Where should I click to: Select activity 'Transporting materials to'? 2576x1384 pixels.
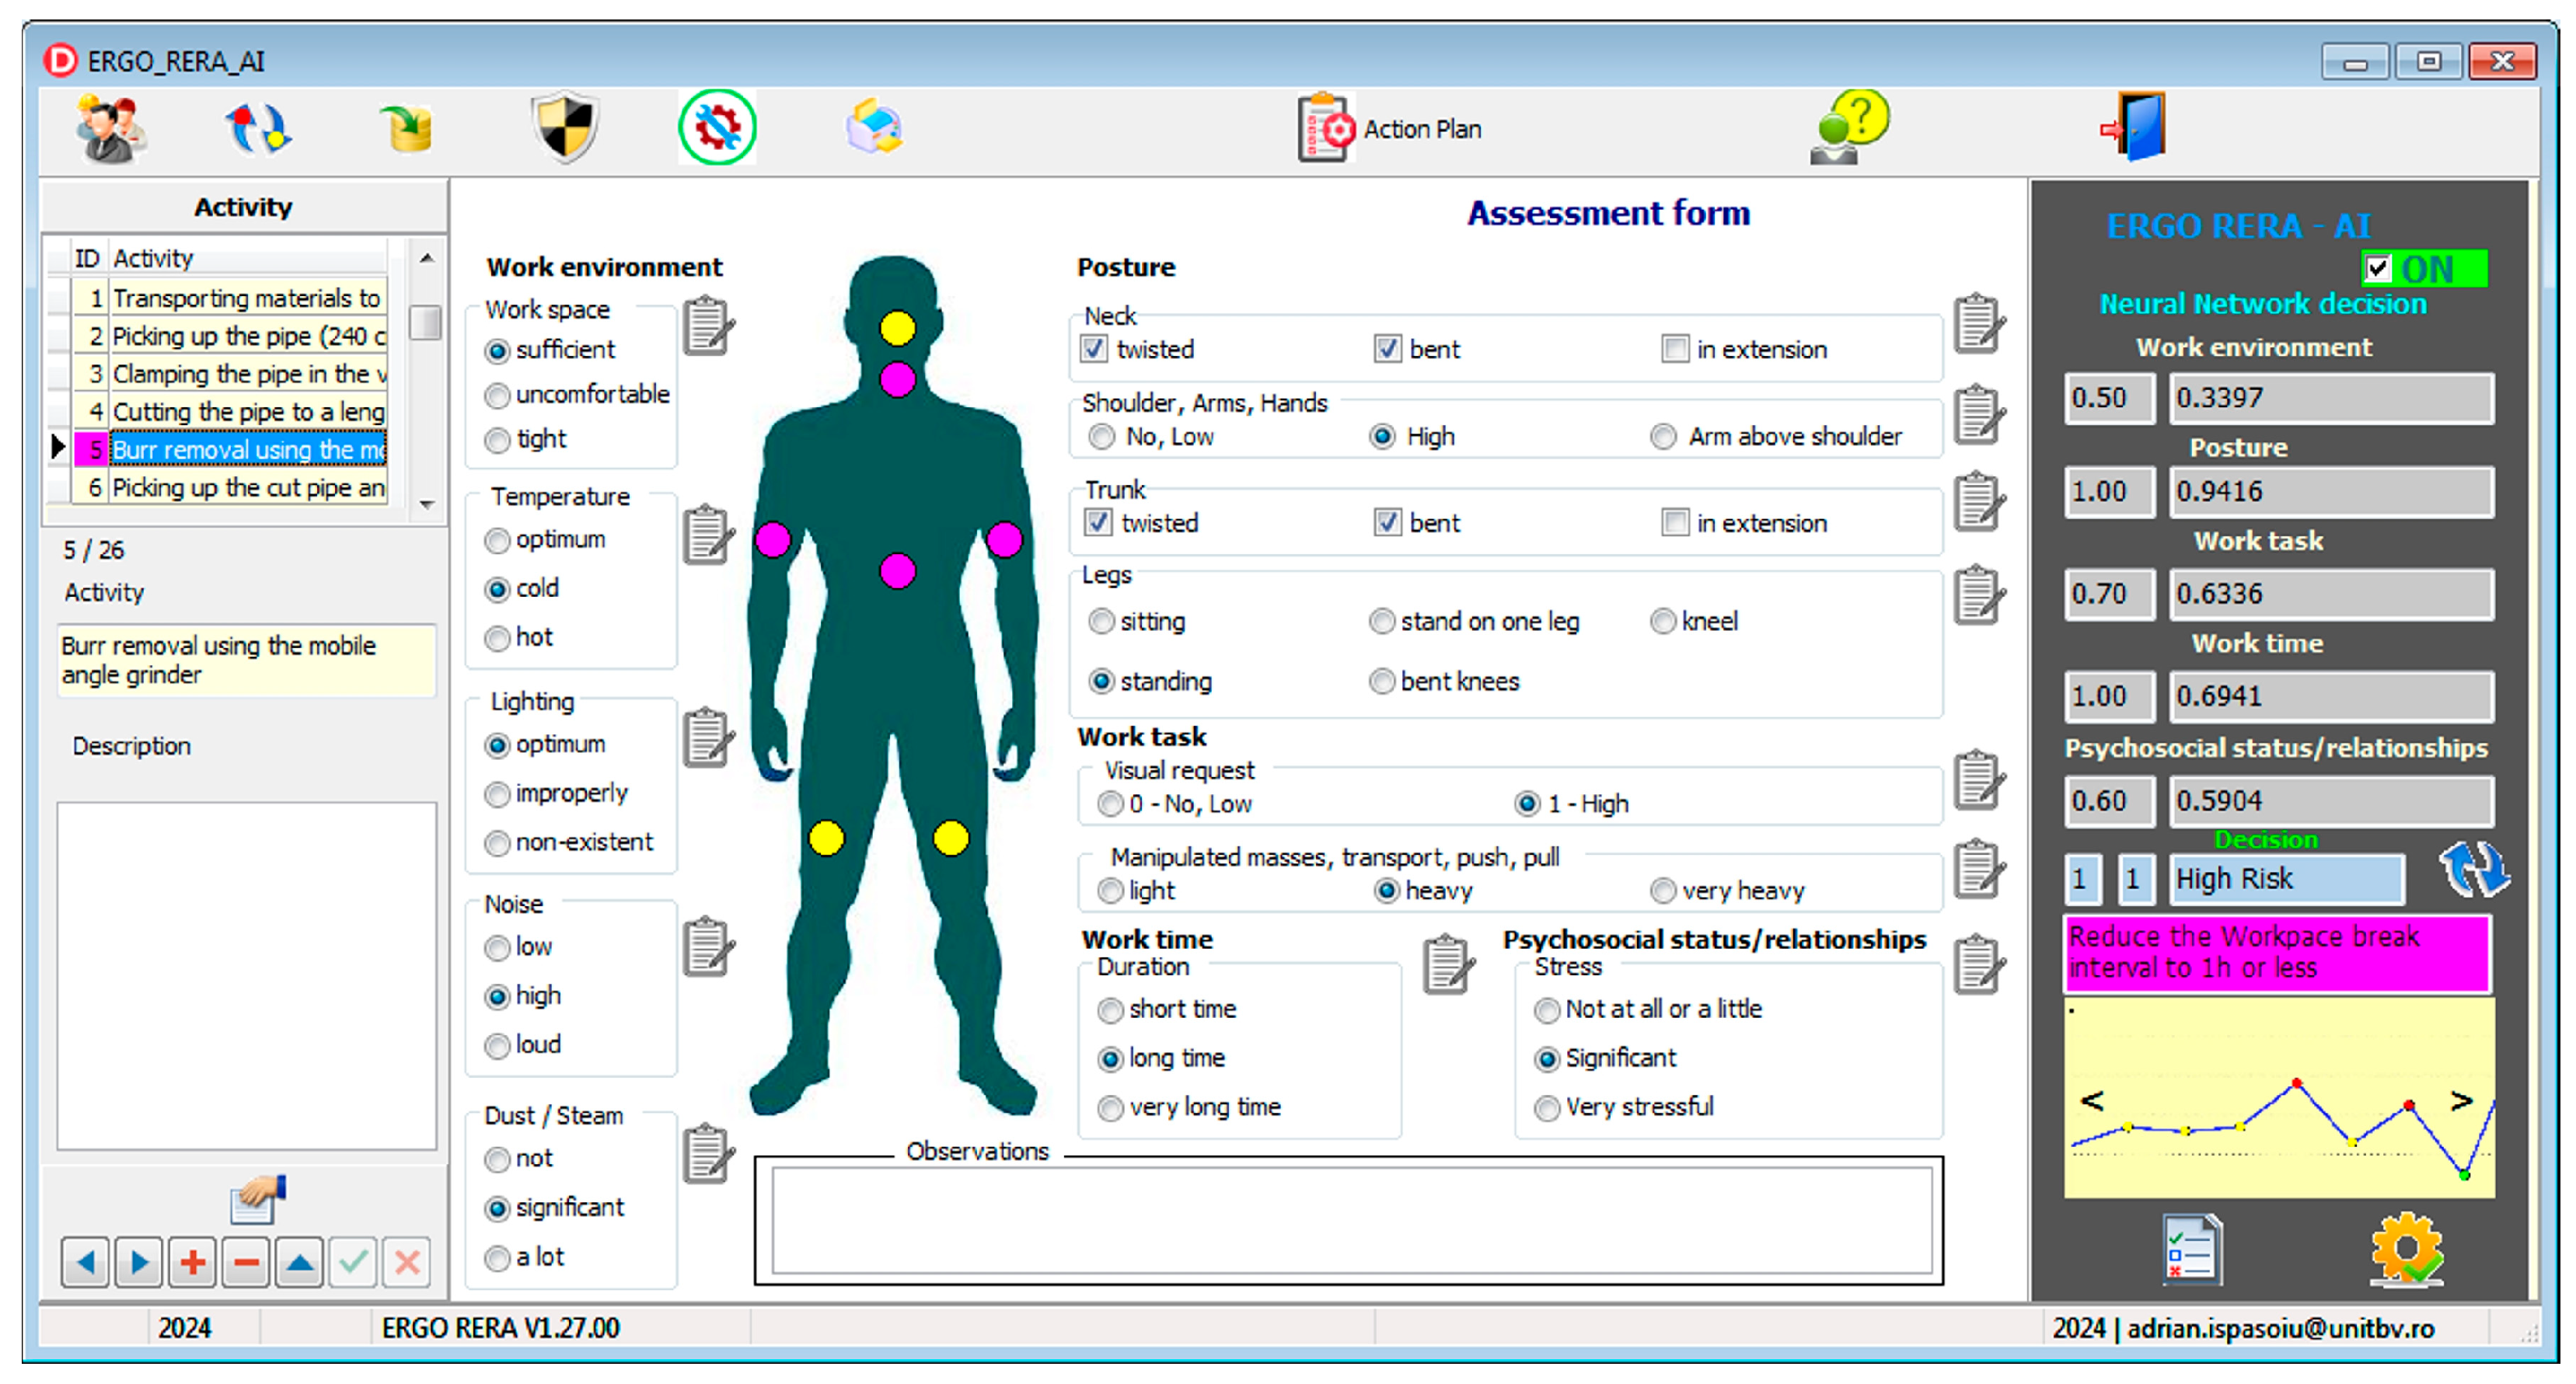click(247, 298)
